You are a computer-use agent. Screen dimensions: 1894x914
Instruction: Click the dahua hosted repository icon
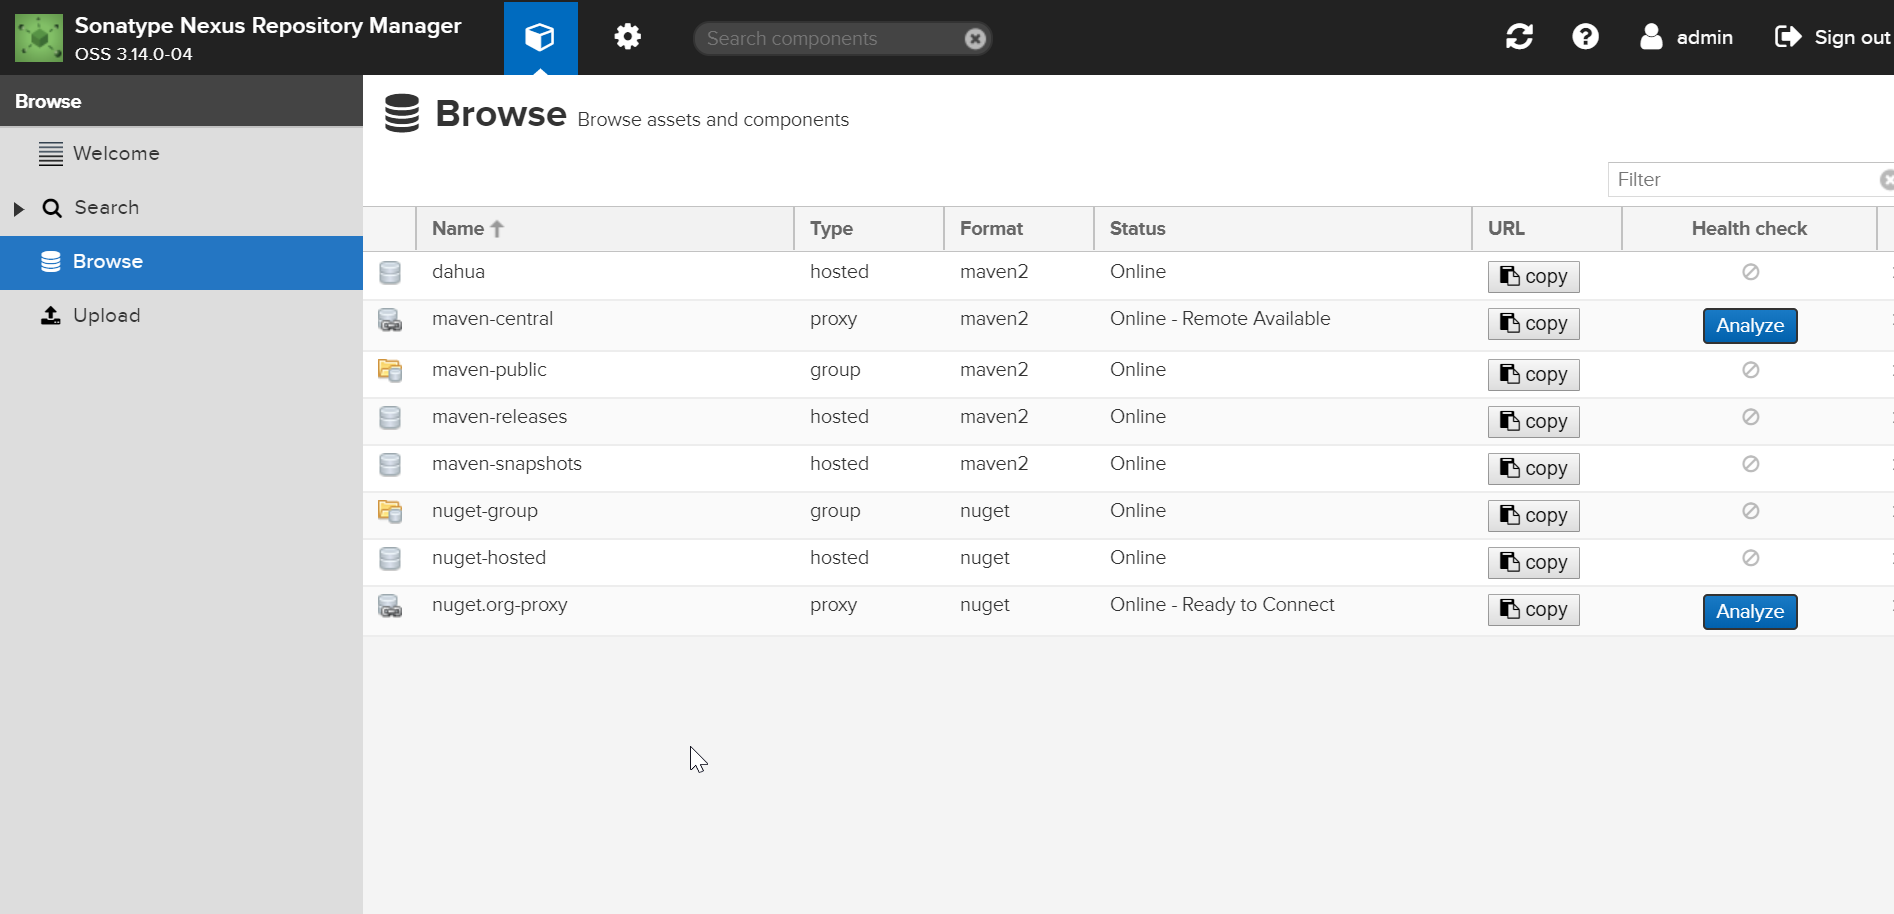pyautogui.click(x=390, y=272)
